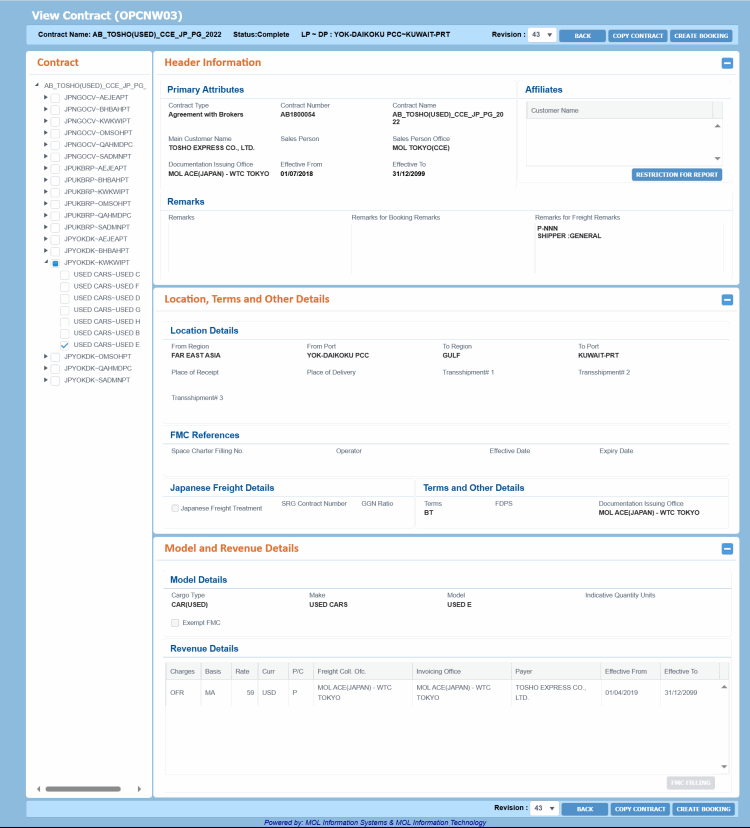Viewport: 750px width, 828px height.
Task: Collapse the Header Information section
Action: click(x=727, y=63)
